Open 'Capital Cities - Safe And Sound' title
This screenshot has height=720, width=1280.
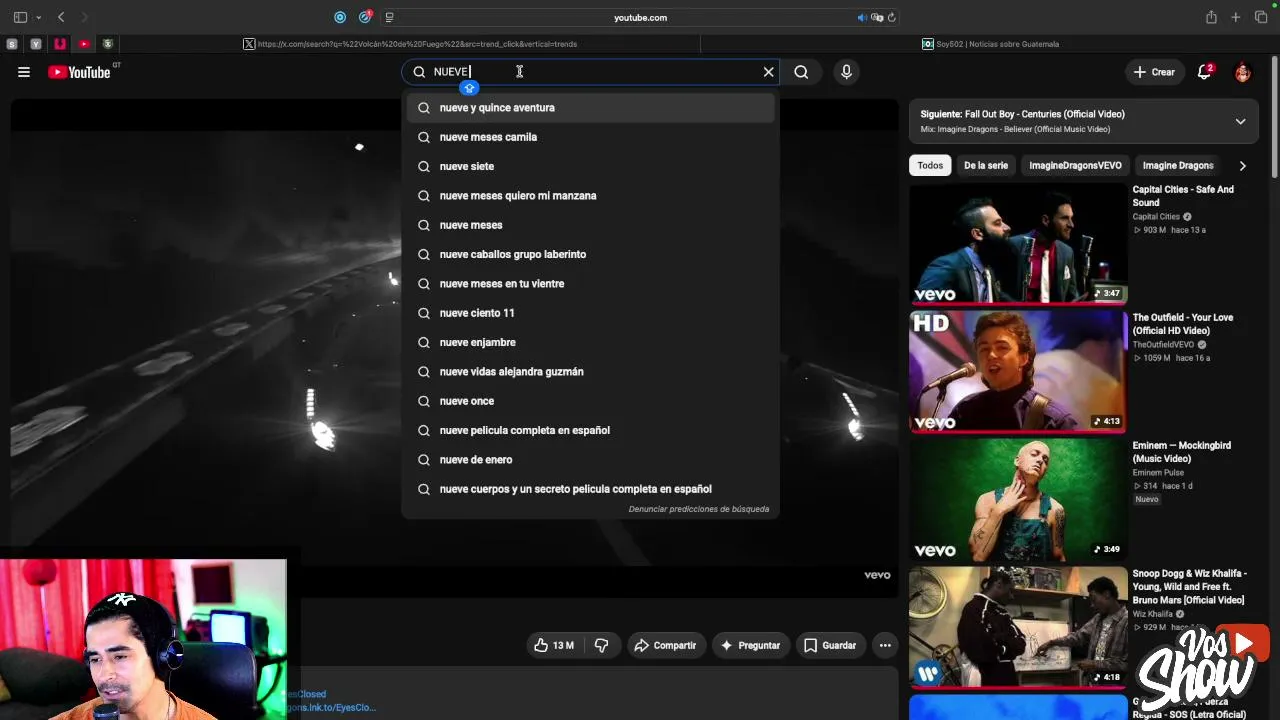1183,196
